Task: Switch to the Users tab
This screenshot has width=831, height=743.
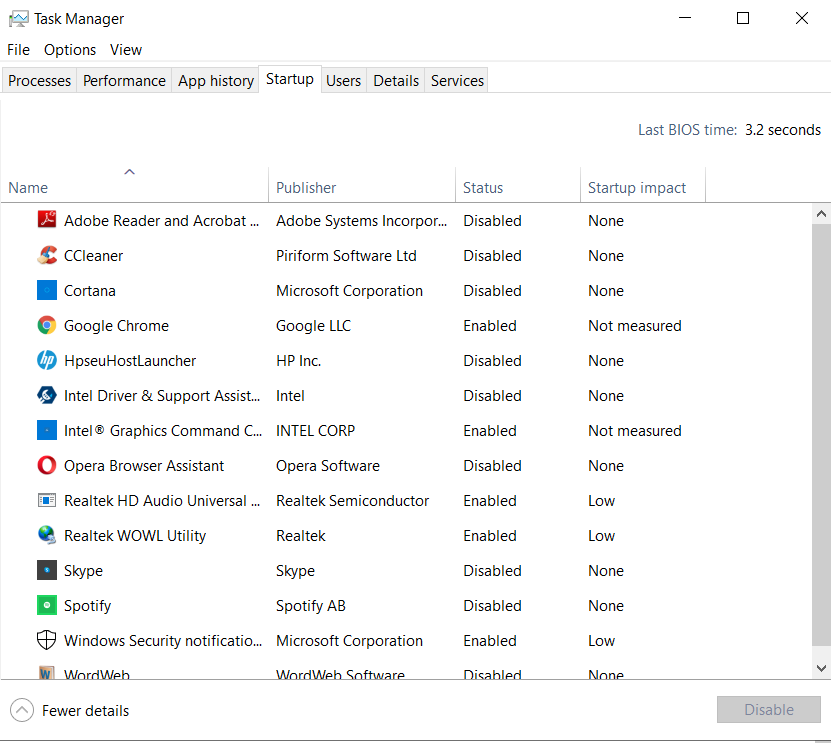Action: [343, 81]
